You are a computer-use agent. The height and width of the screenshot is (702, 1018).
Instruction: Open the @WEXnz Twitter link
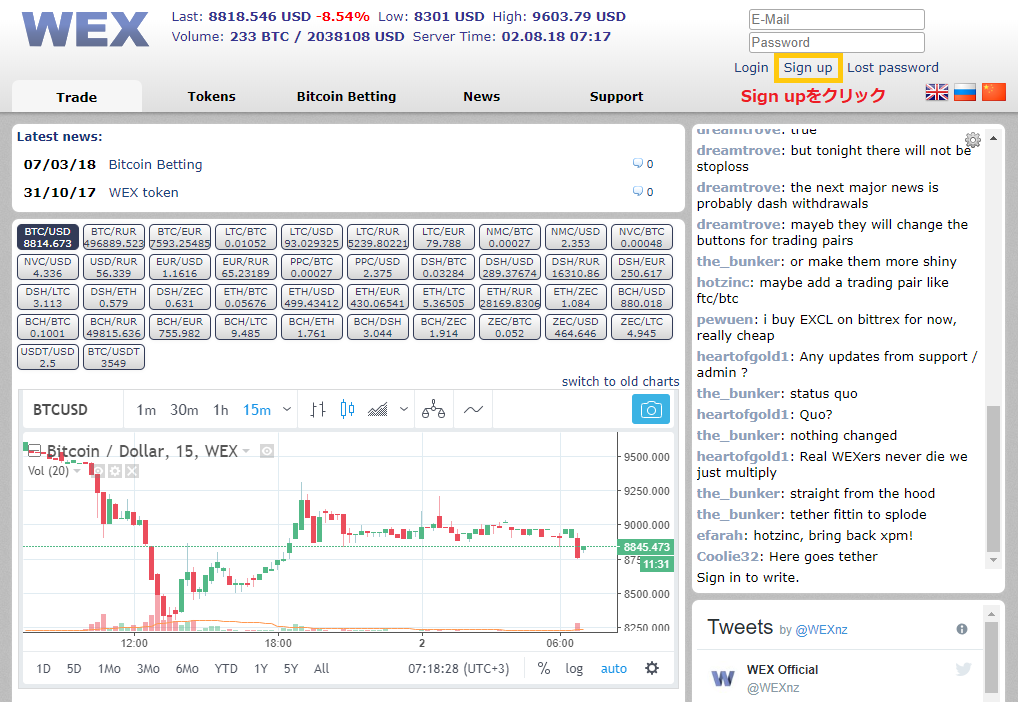coord(821,629)
